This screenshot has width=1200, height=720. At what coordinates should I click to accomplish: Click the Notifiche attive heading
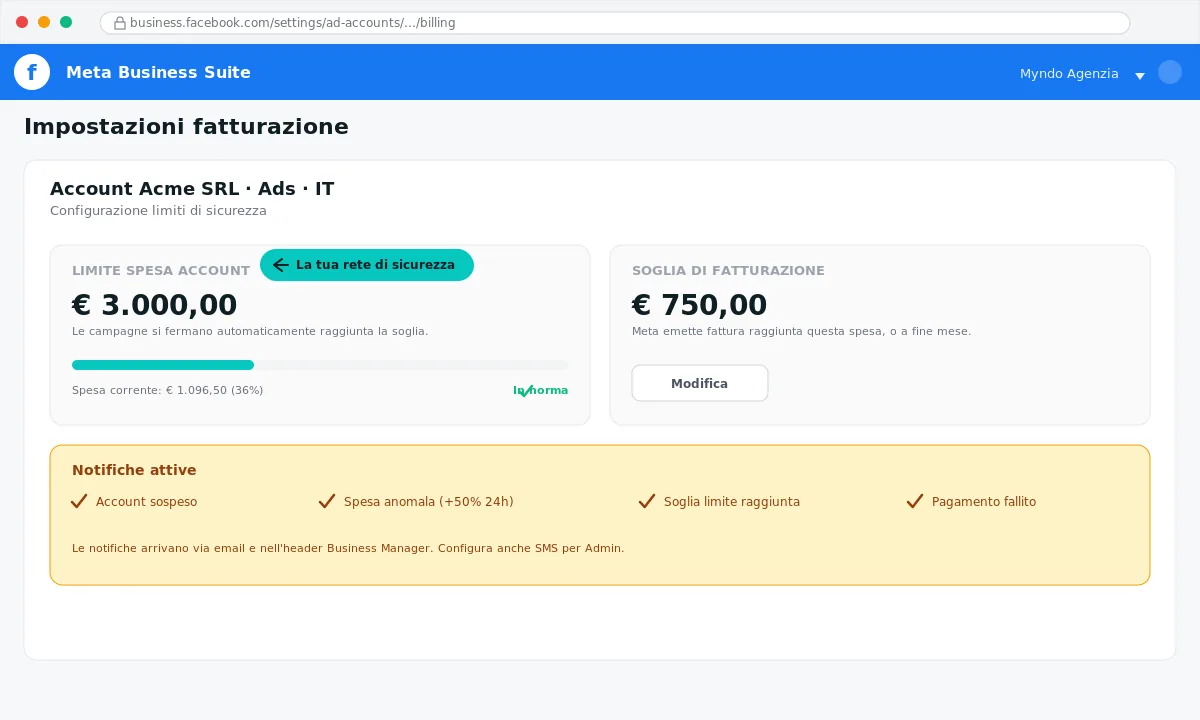(x=134, y=470)
